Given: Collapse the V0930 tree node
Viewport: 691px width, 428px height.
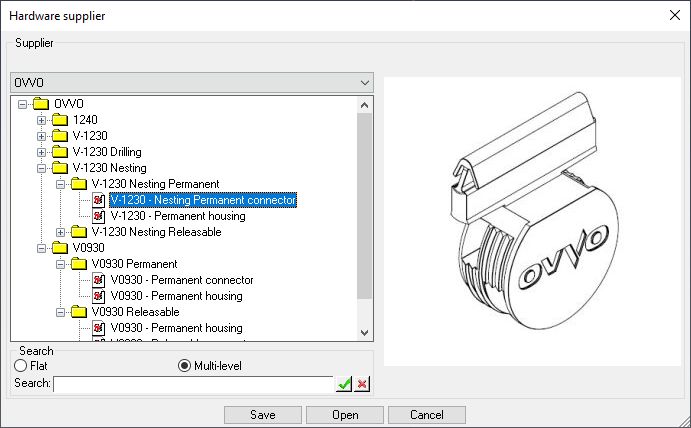Looking at the screenshot, I should coord(42,248).
